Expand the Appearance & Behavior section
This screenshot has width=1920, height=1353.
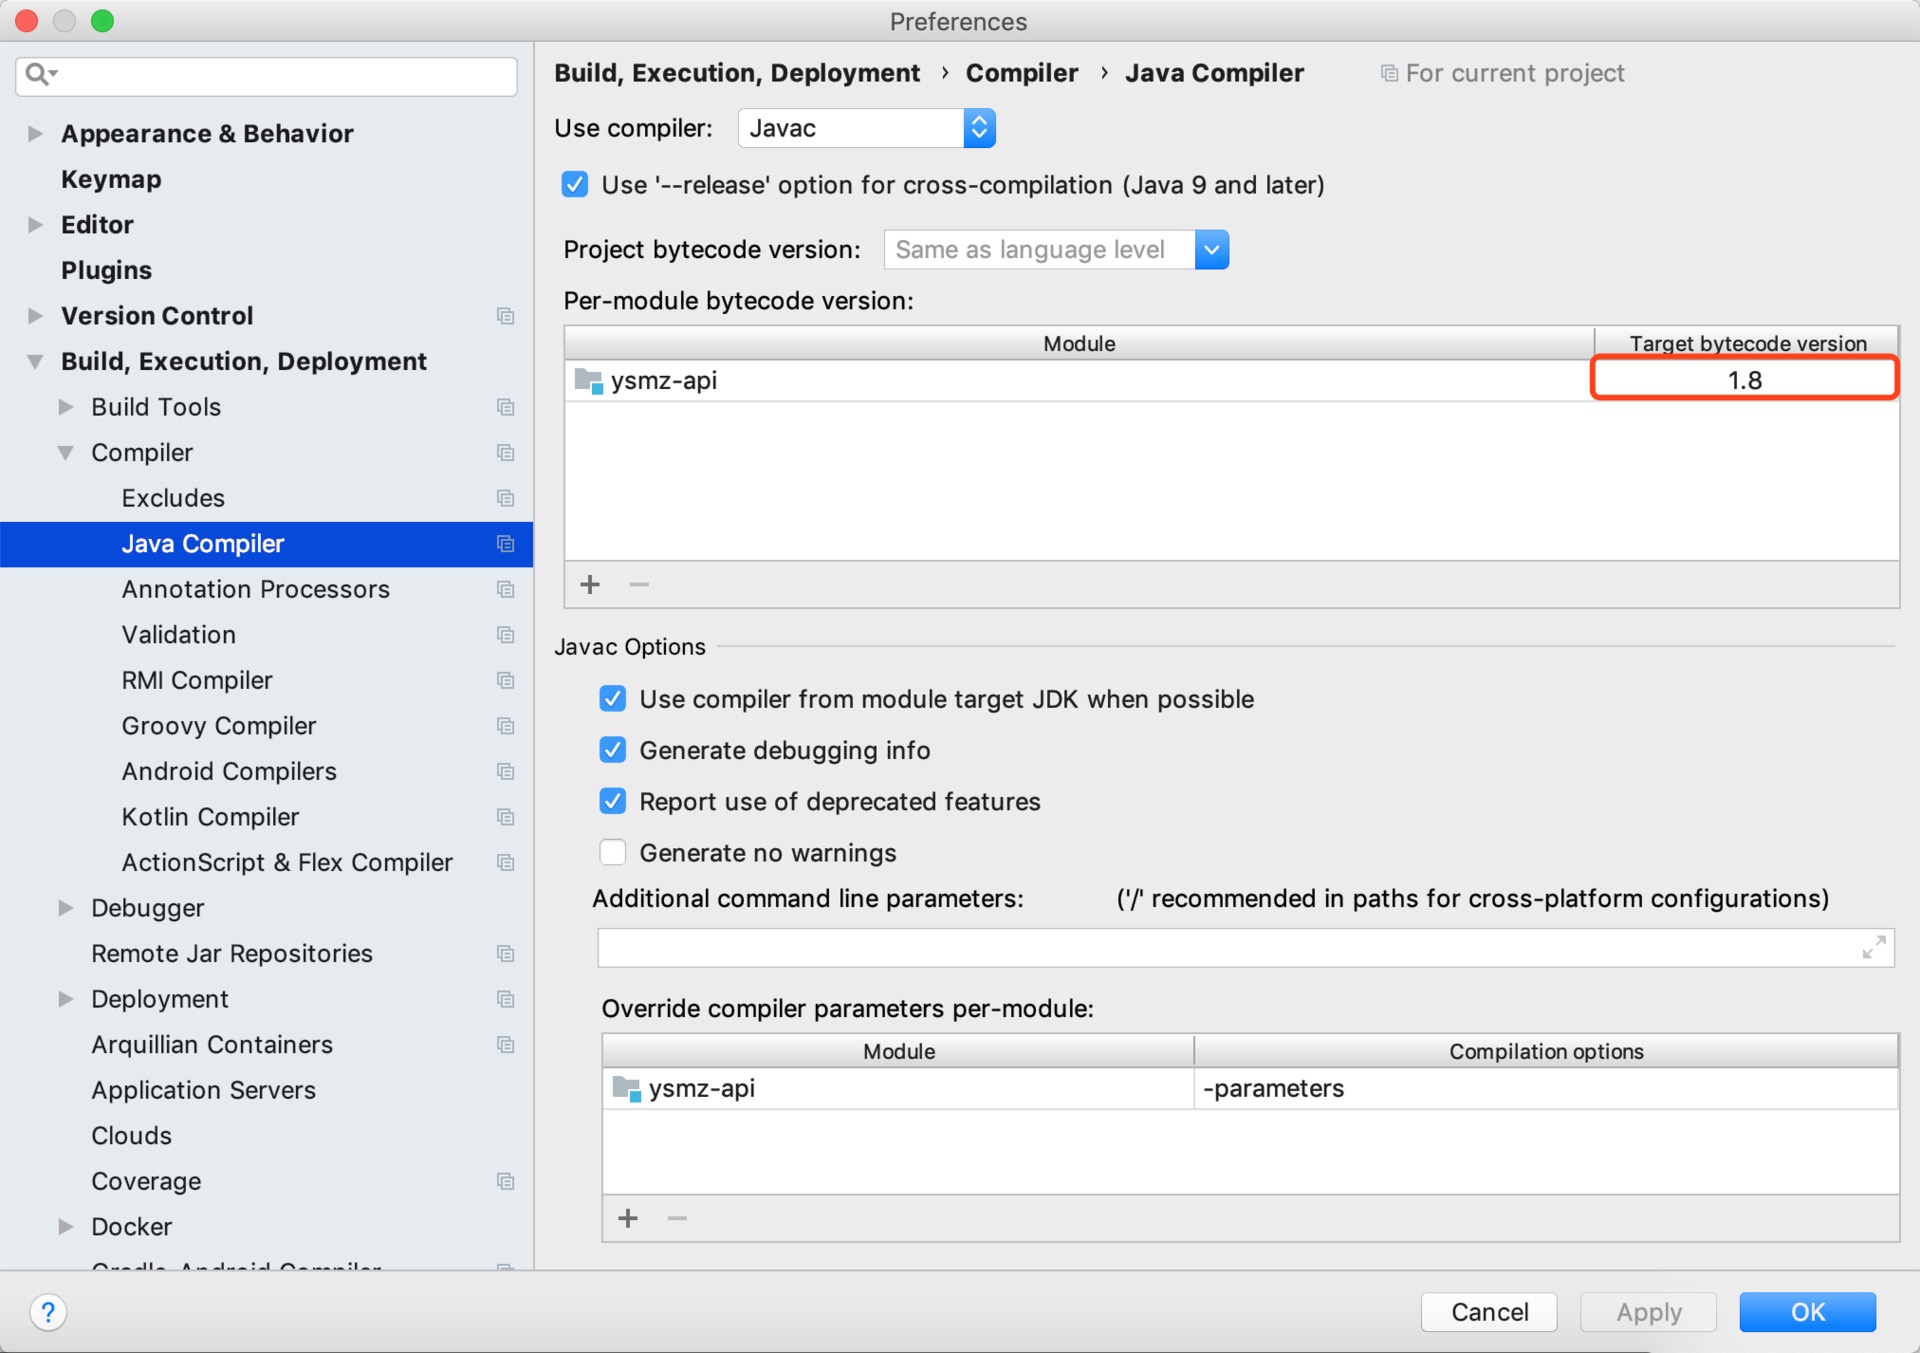coord(35,133)
